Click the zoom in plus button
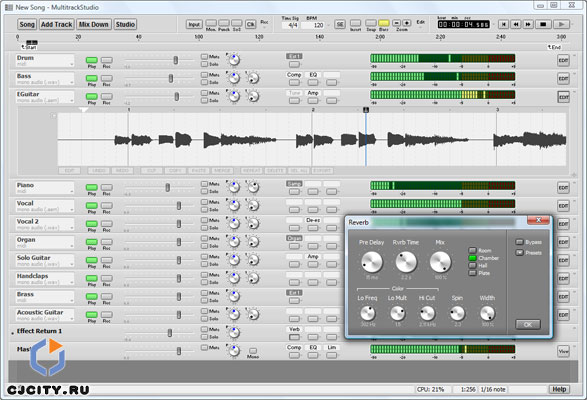Screen dimensions: 587x400 [407, 23]
